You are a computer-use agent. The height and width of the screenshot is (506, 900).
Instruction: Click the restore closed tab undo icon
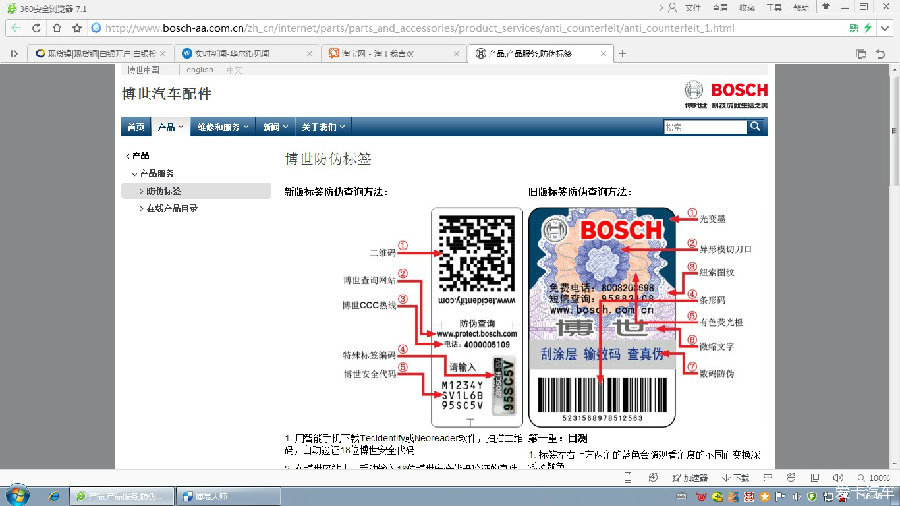click(880, 53)
